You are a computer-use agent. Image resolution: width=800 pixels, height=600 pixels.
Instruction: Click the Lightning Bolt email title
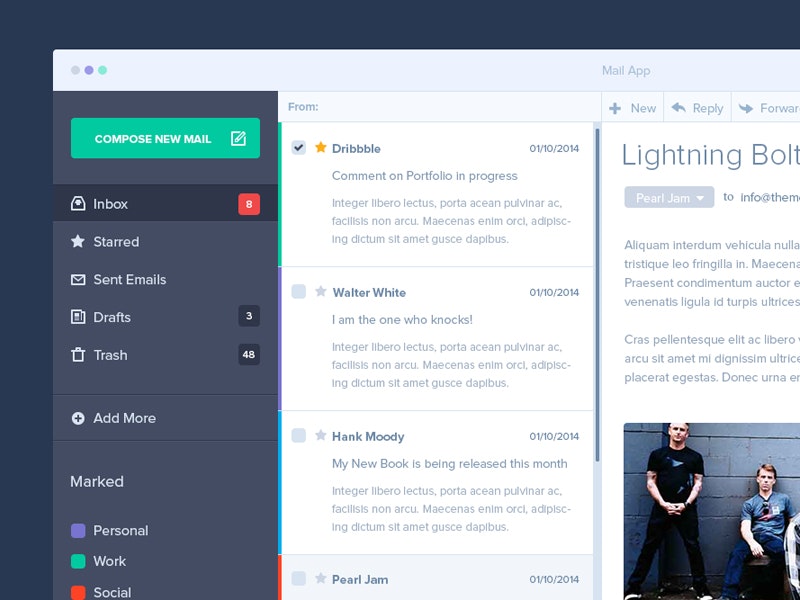pyautogui.click(x=711, y=156)
